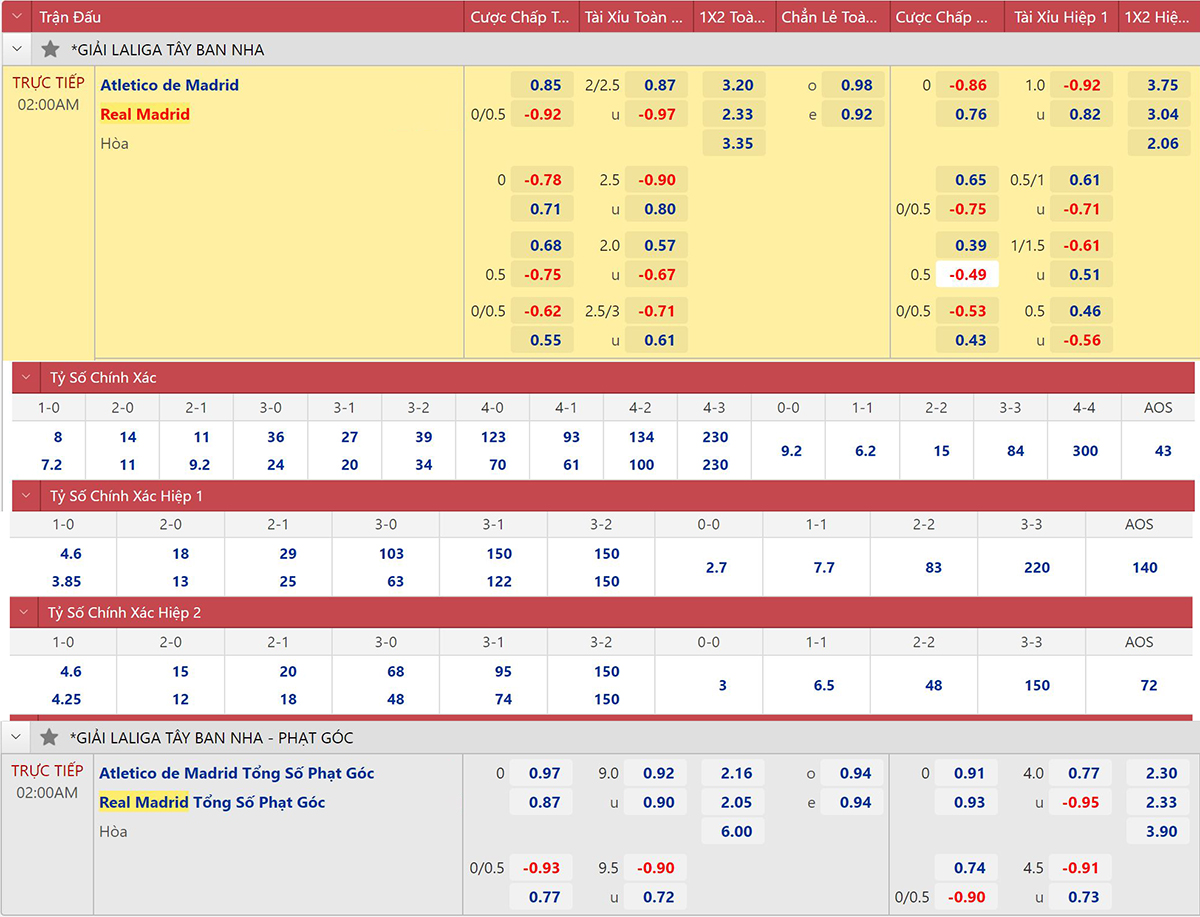The width and height of the screenshot is (1200, 917).
Task: Collapse the LaLiga Phạt Góc section chevron
Action: 16,737
